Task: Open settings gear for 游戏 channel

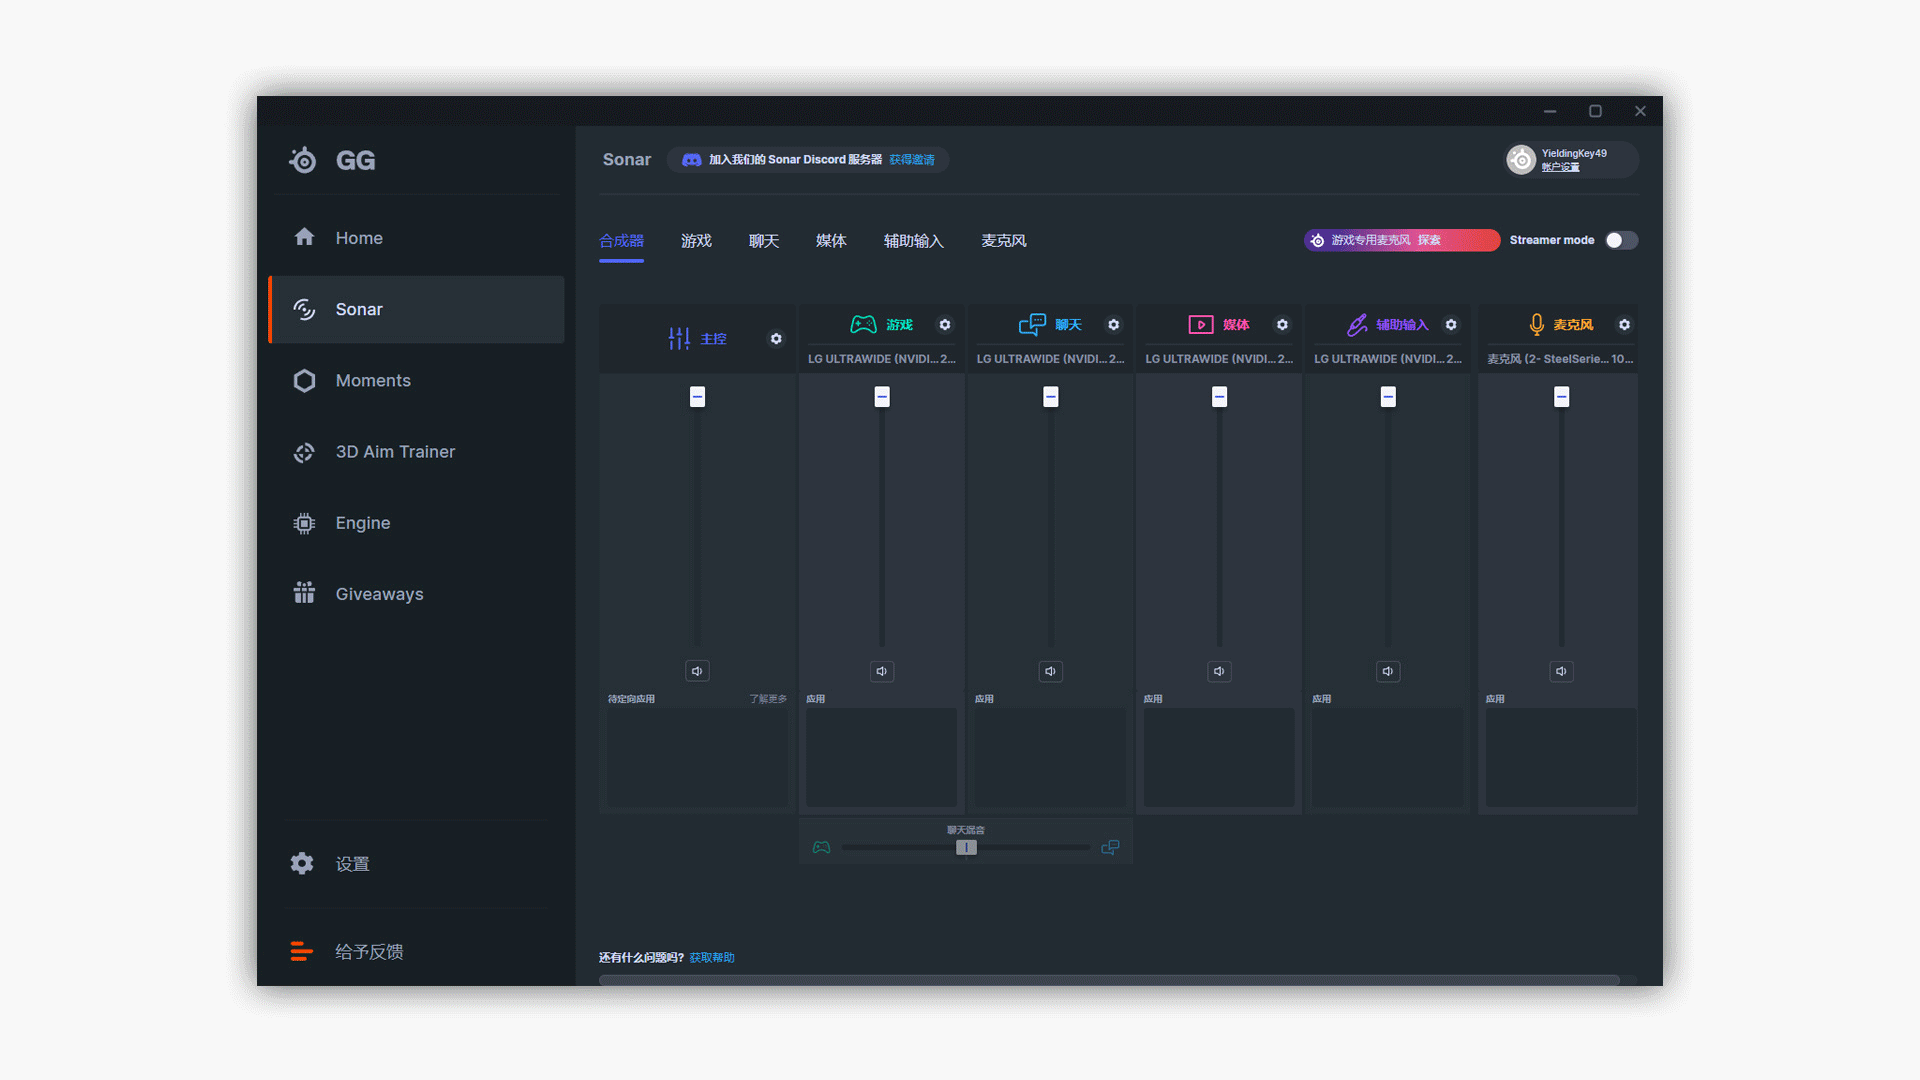Action: 945,325
